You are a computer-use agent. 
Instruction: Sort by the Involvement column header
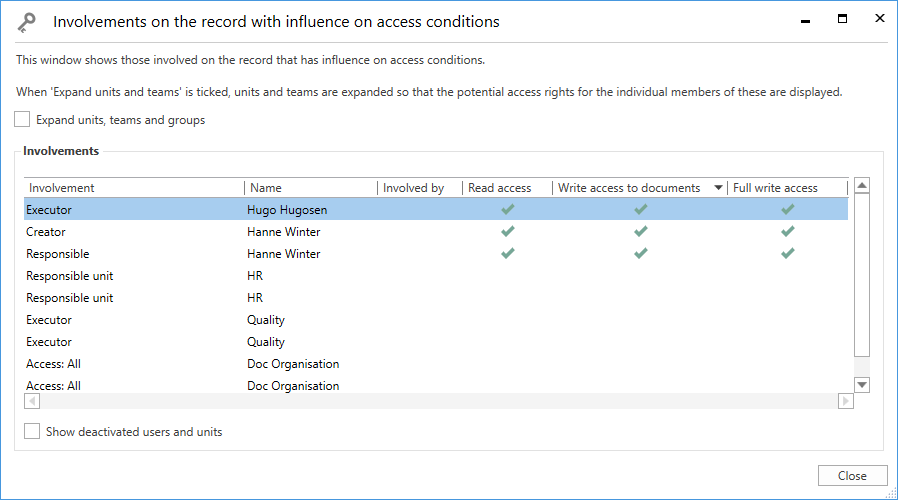pos(62,188)
